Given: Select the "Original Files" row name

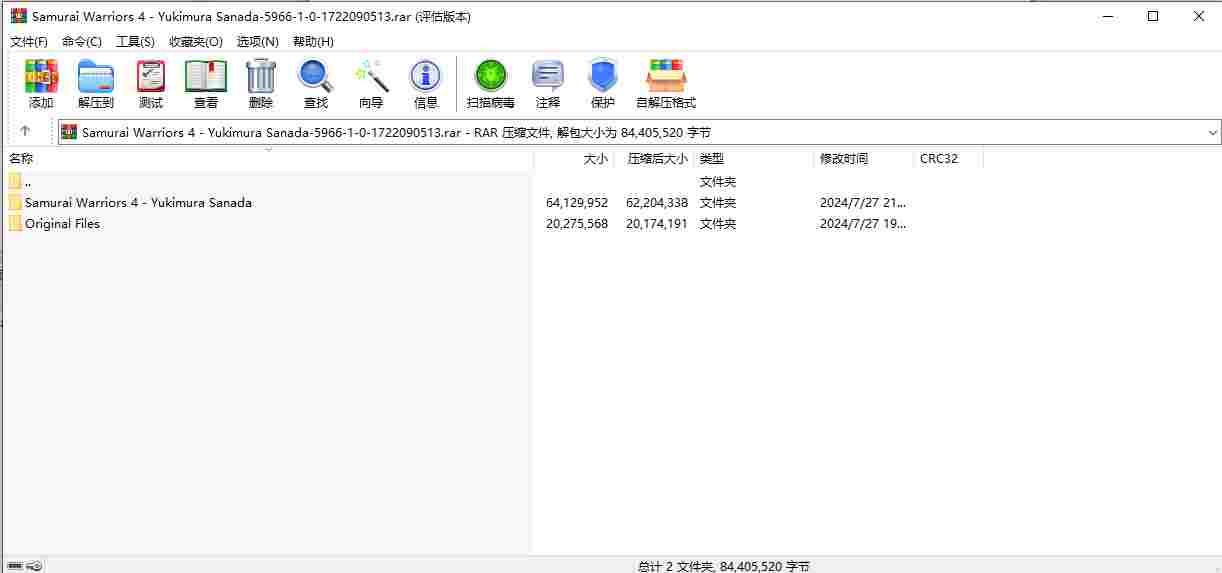Looking at the screenshot, I should 62,223.
